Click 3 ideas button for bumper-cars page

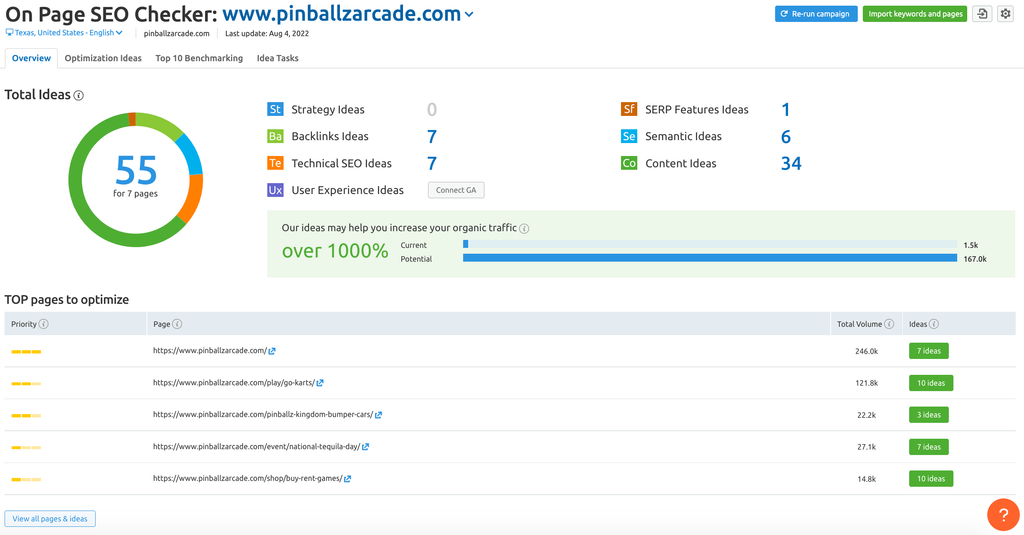[x=929, y=415]
